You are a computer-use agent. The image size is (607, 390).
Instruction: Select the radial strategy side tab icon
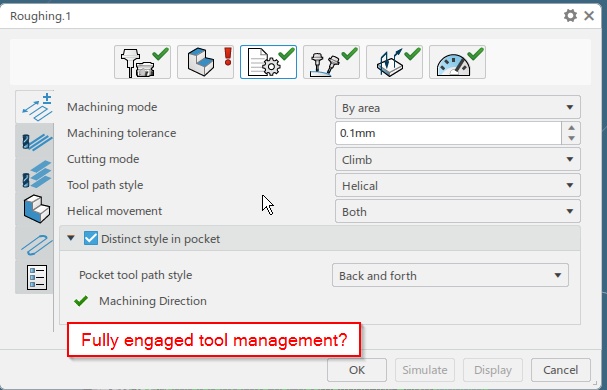36,141
